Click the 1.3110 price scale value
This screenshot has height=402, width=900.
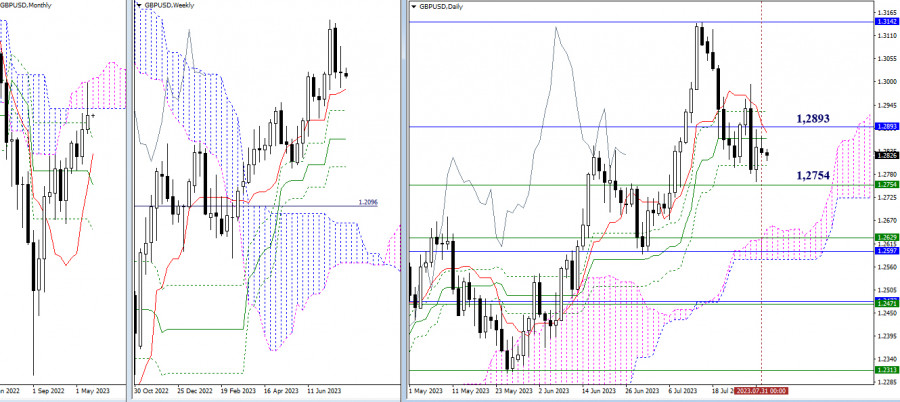click(x=886, y=35)
